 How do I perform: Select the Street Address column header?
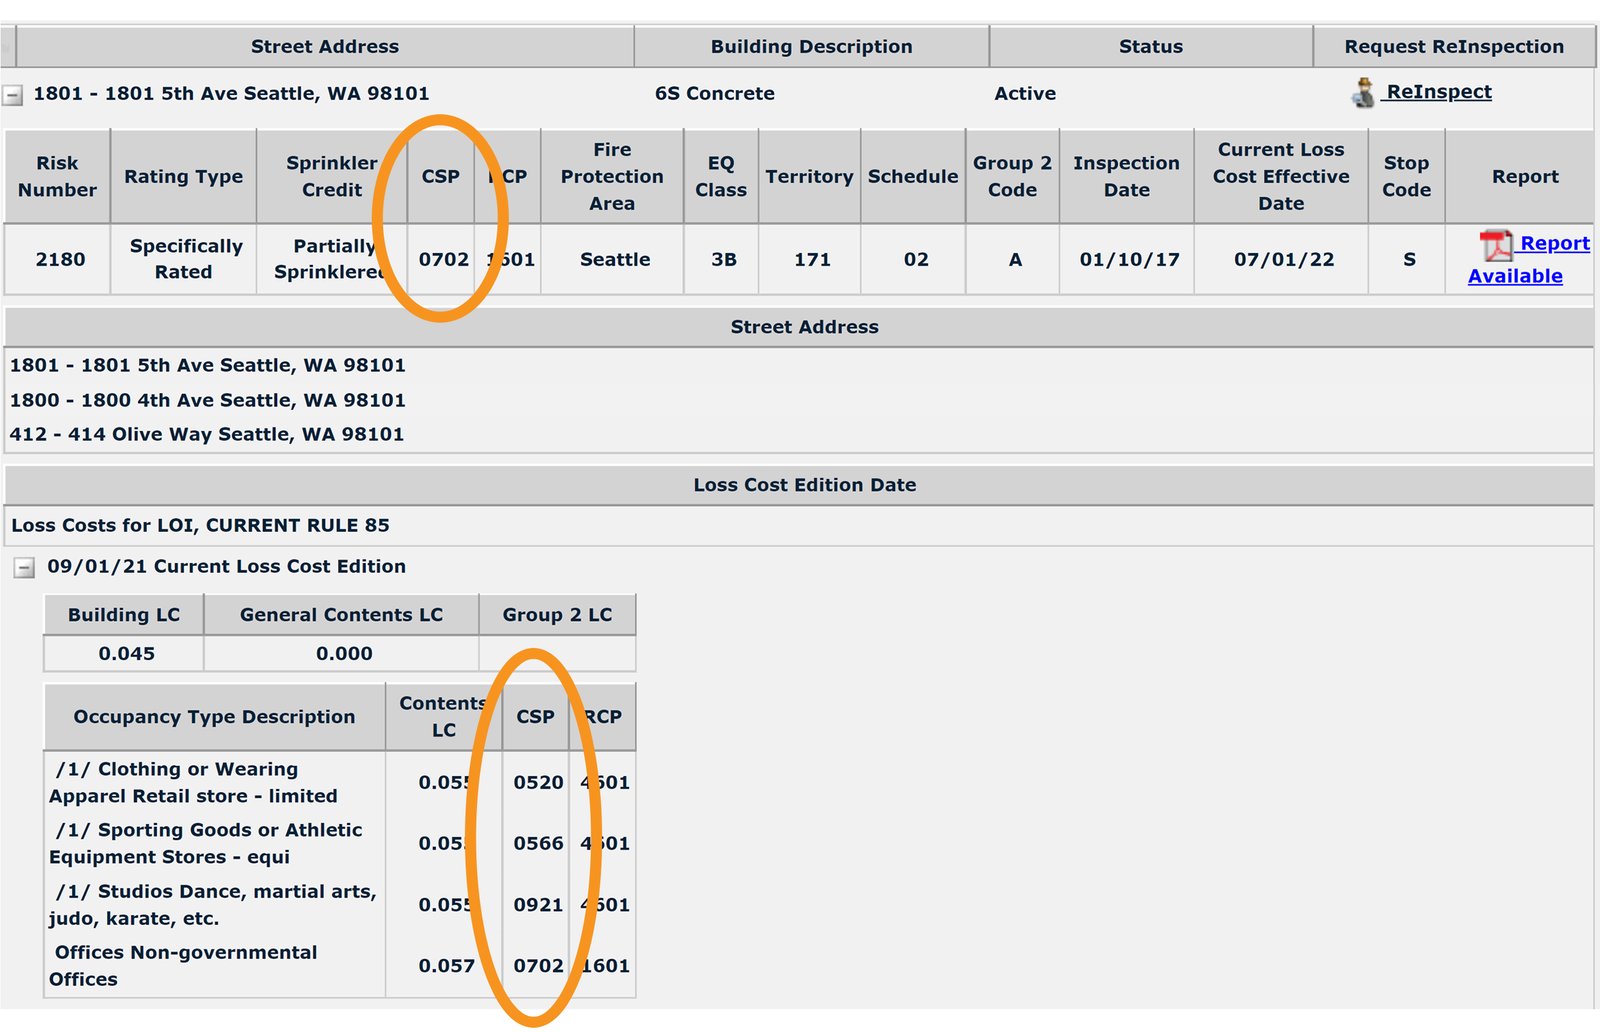point(325,46)
